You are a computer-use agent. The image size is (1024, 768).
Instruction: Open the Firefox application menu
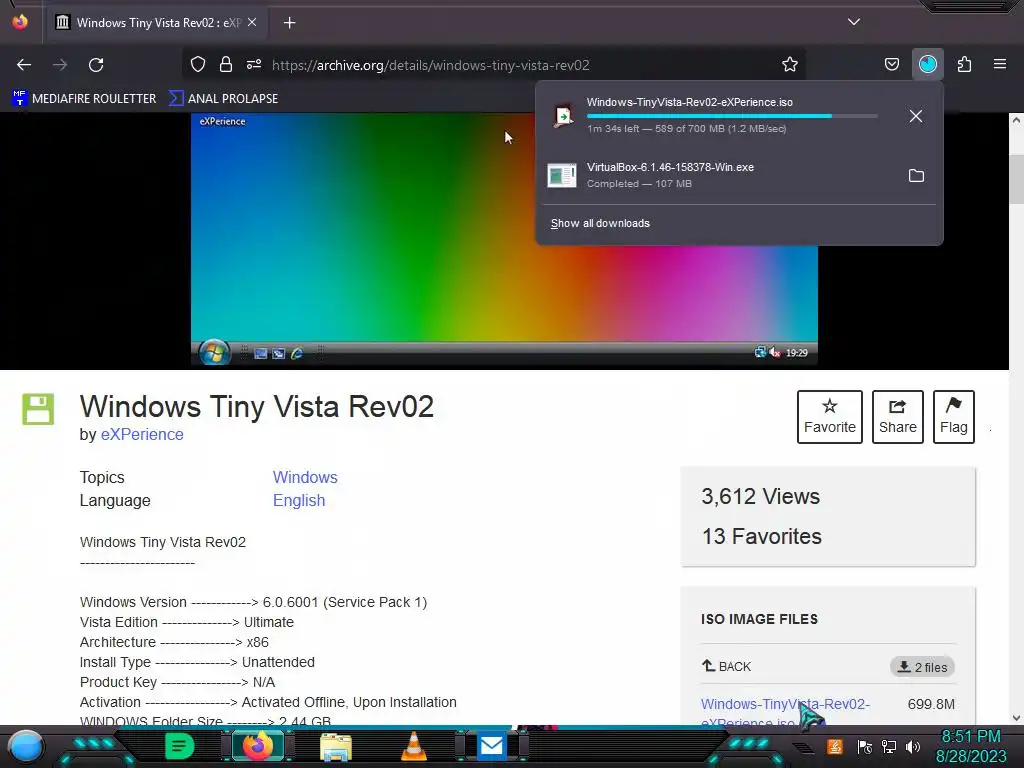tap(1000, 65)
